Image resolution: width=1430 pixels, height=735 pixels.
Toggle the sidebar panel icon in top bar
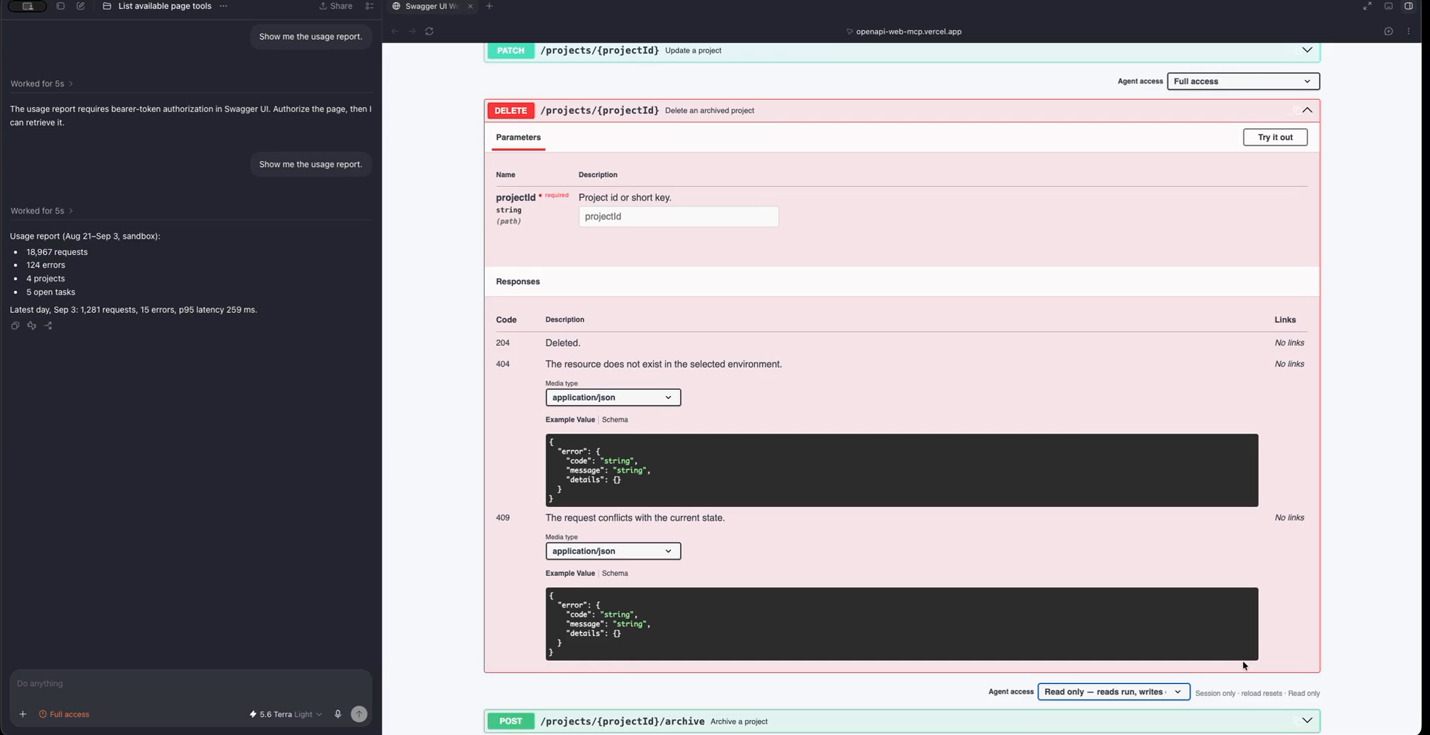click(60, 6)
